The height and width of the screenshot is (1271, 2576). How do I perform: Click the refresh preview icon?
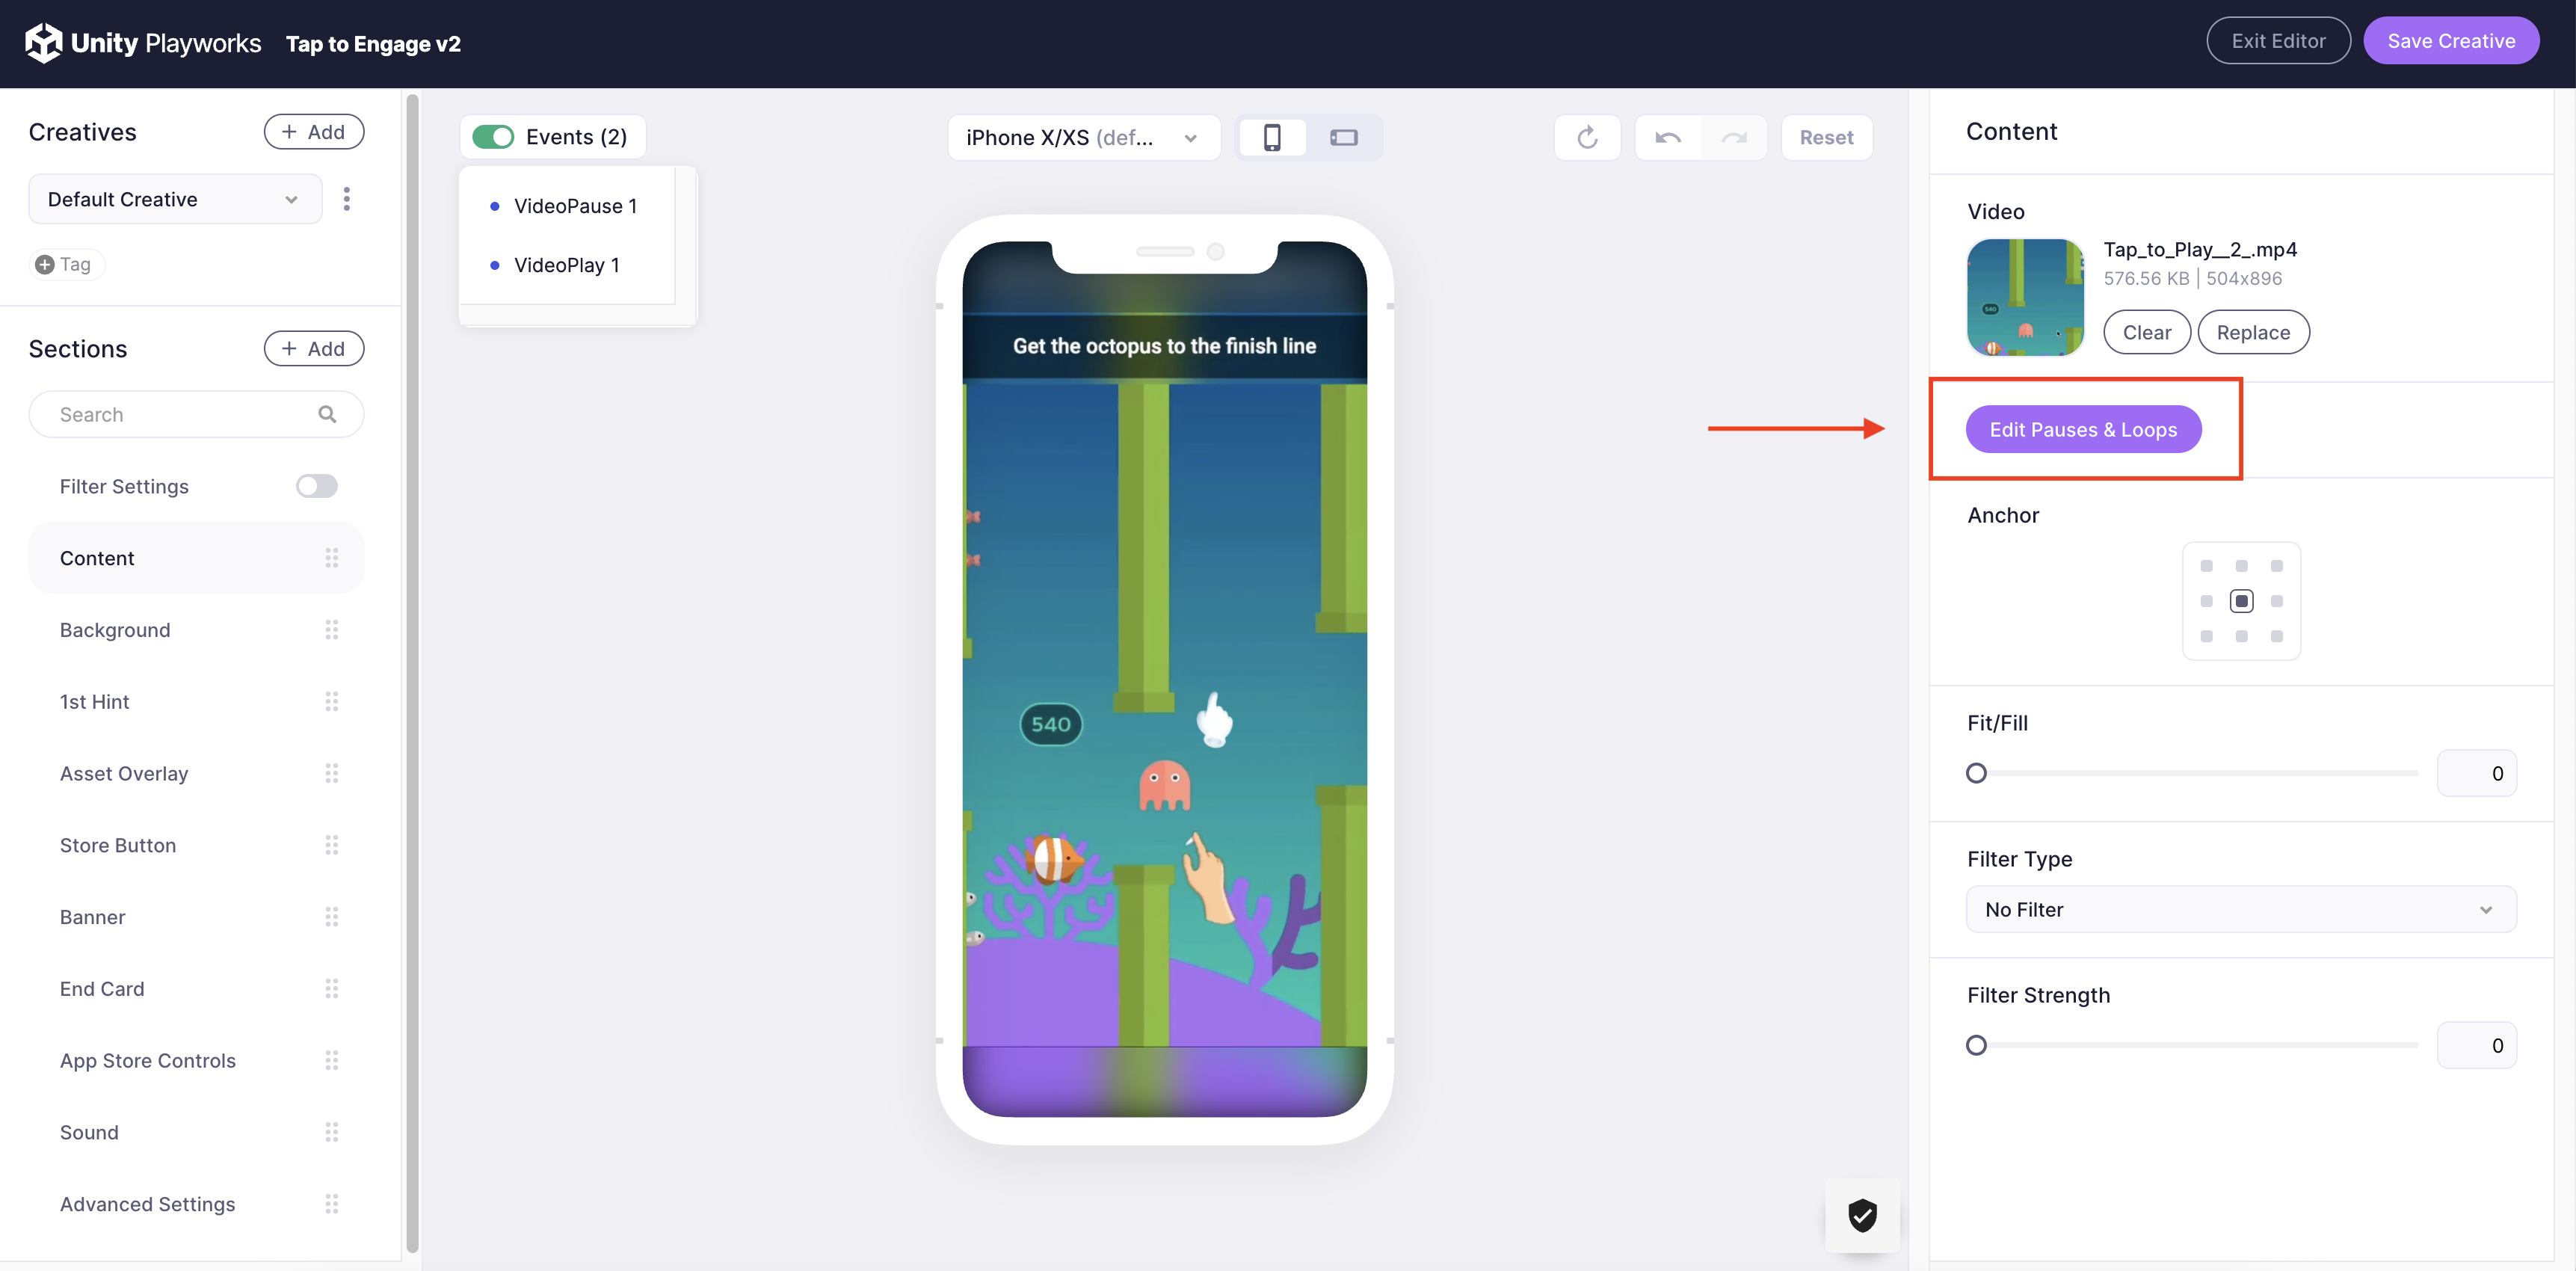tap(1587, 137)
